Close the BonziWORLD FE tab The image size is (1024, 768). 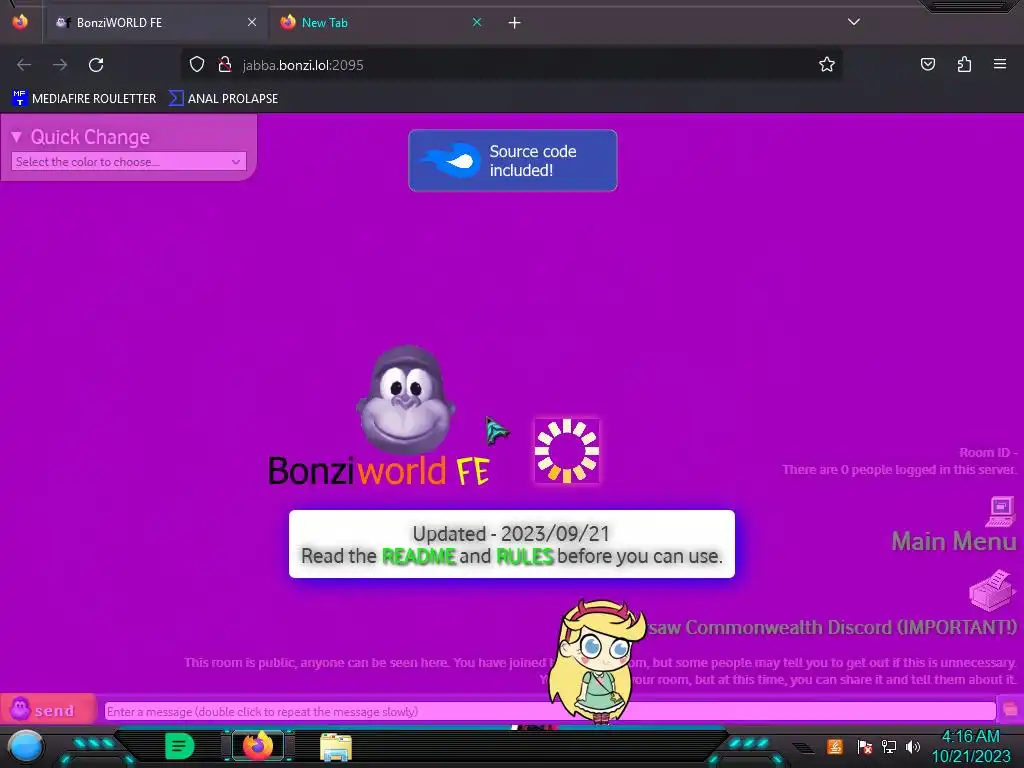[x=251, y=22]
